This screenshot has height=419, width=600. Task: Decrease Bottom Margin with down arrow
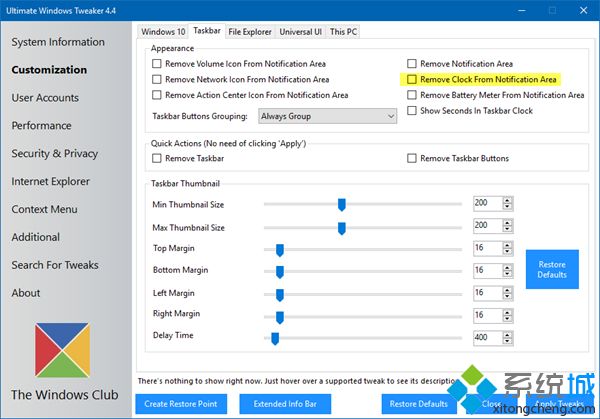tap(507, 274)
